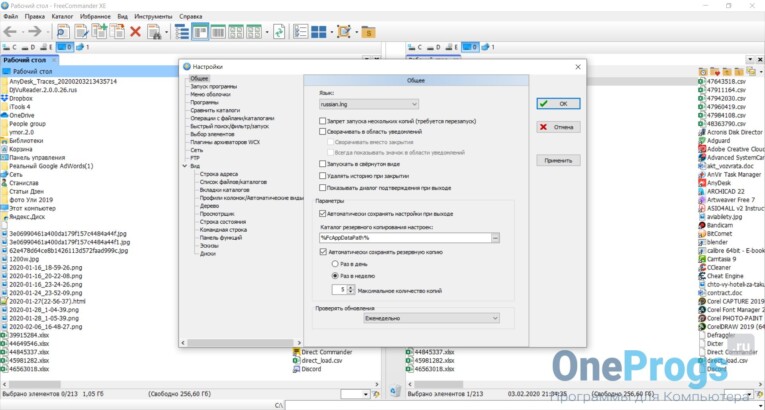Click the favorites heart folder icon in right panel
The image size is (765, 410).
click(x=715, y=72)
